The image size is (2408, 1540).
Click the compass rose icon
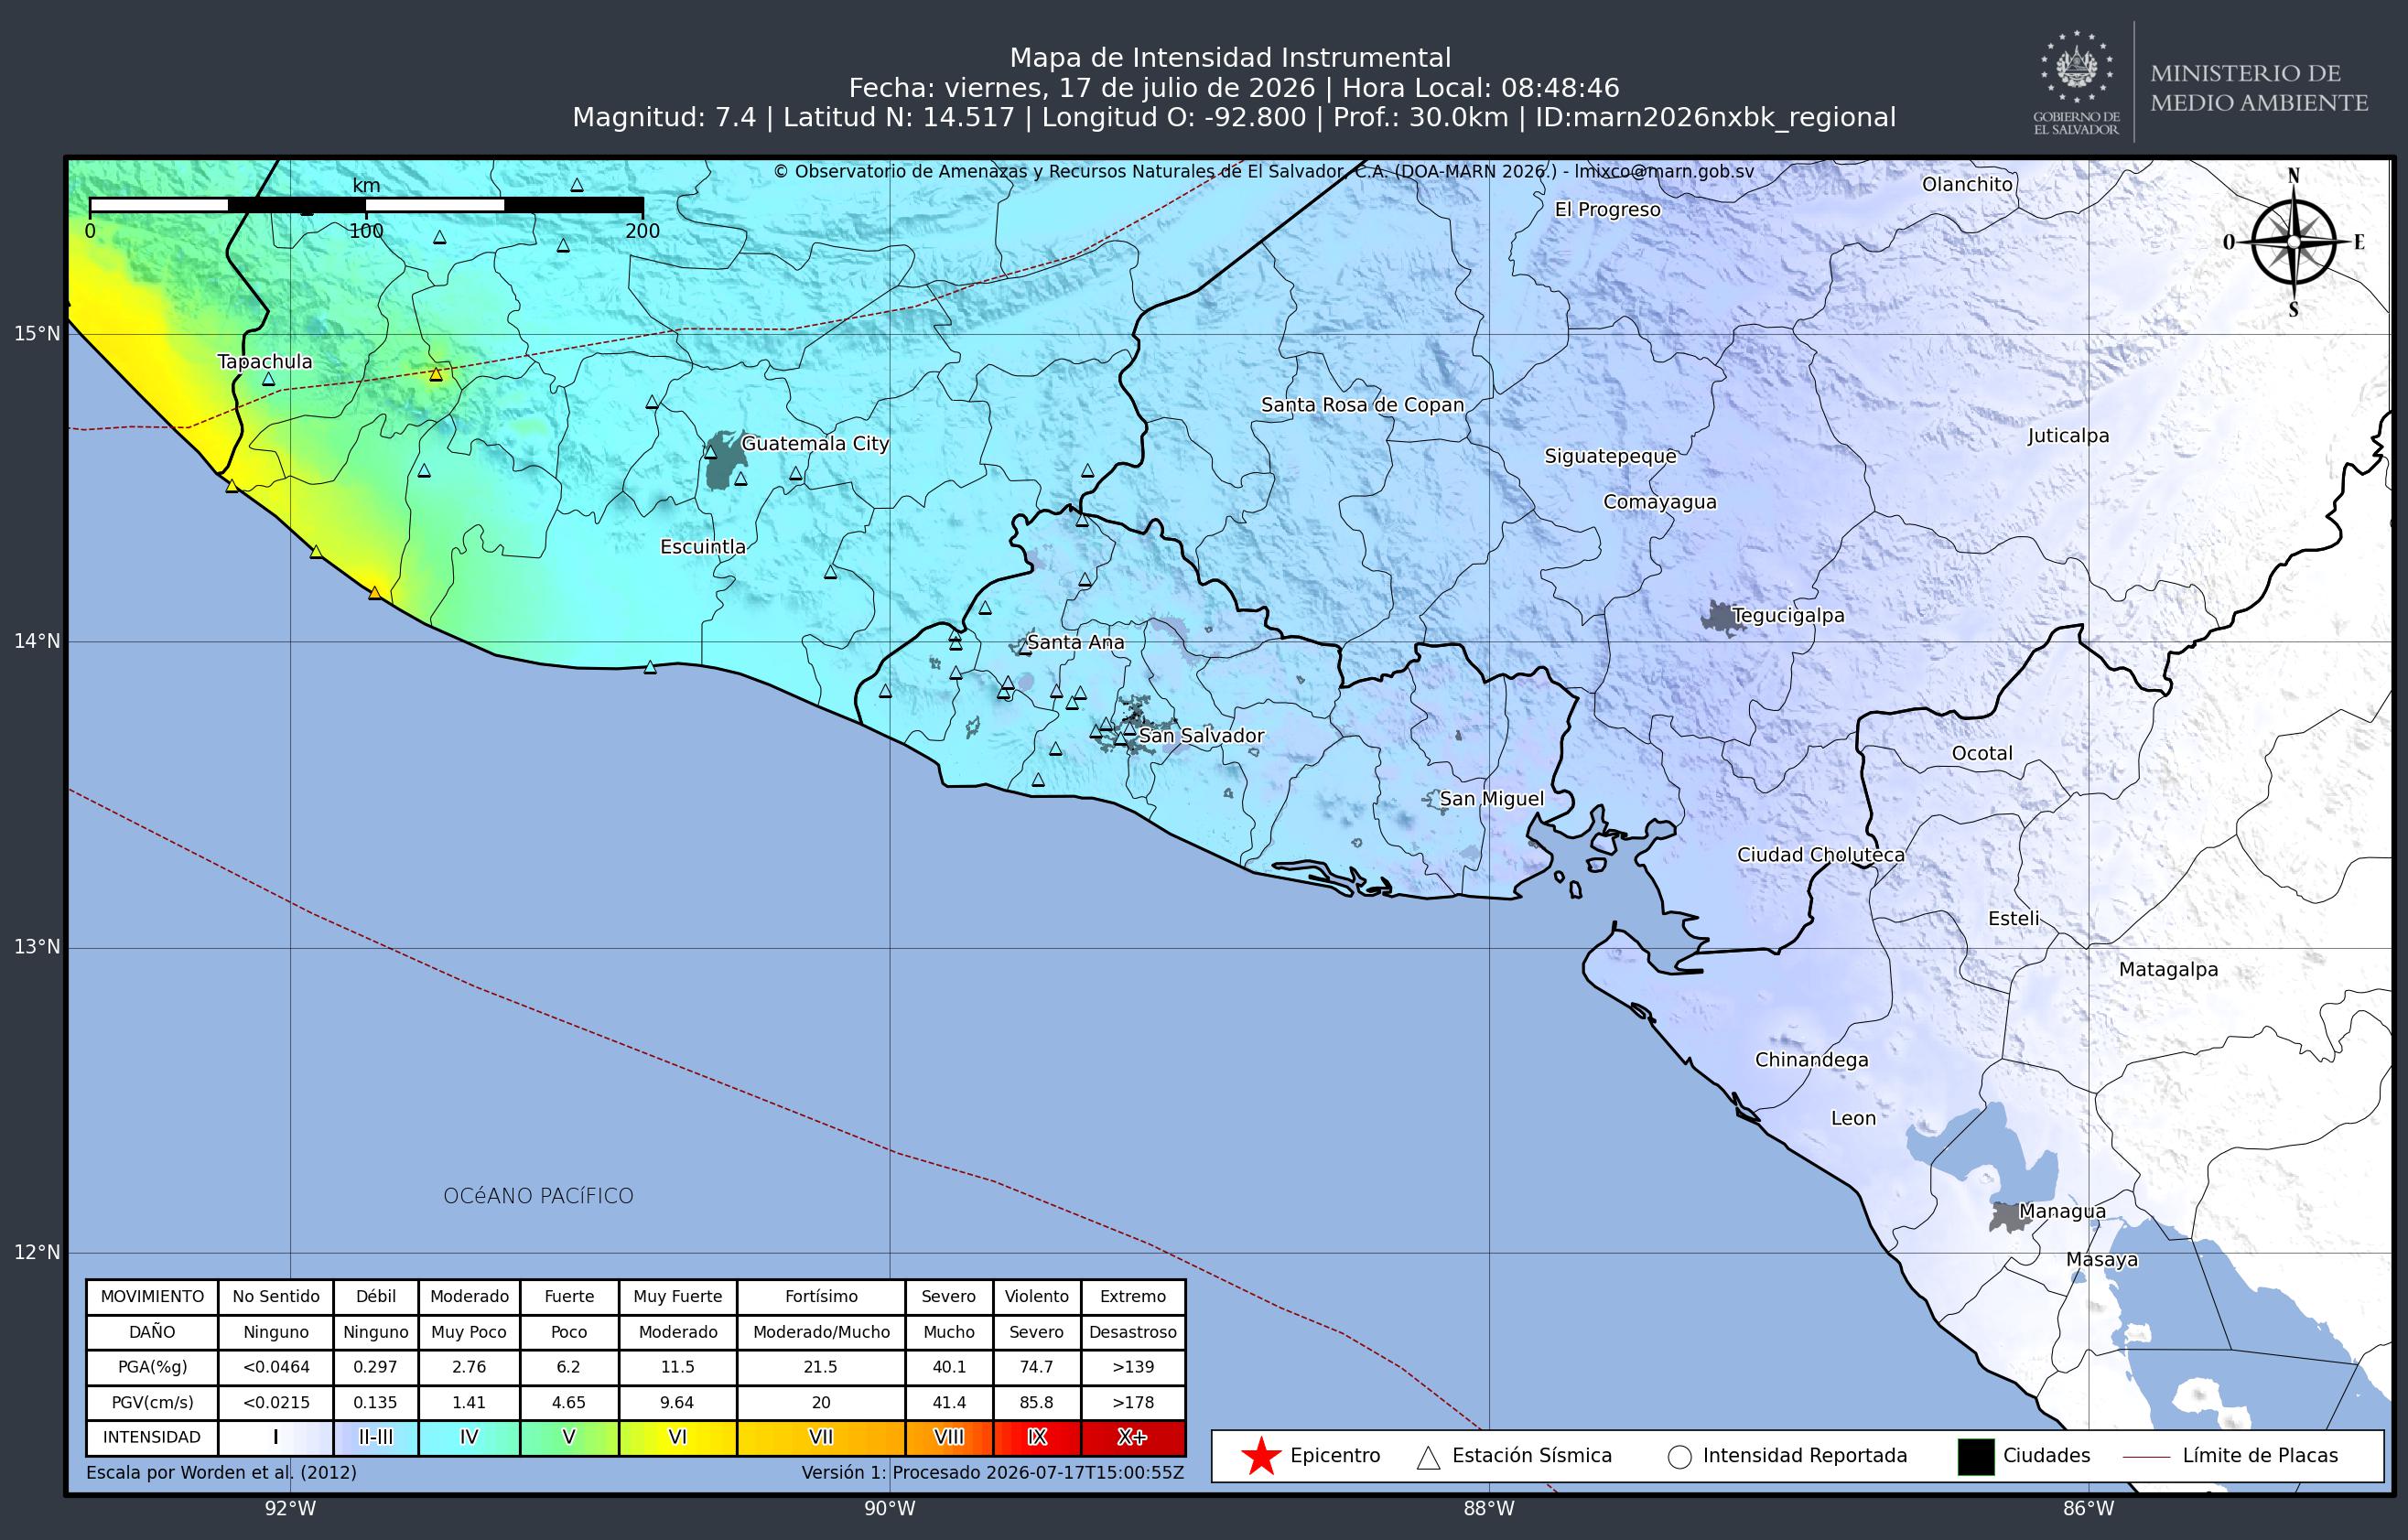(x=2294, y=243)
